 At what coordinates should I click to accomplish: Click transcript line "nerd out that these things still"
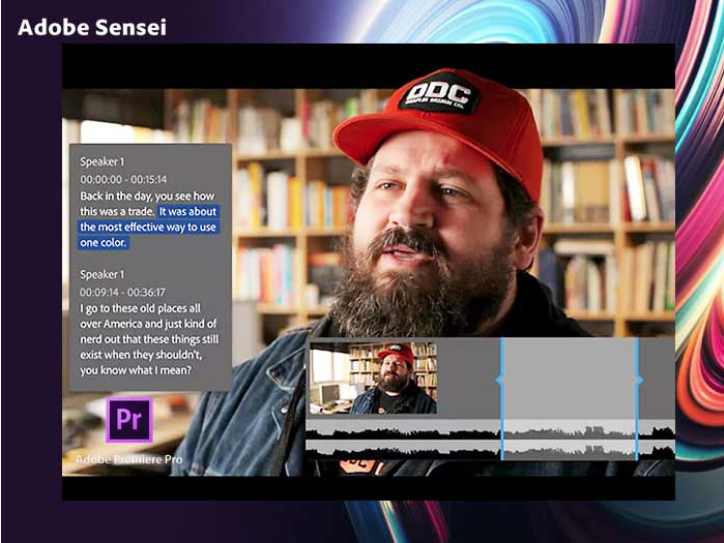[x=149, y=339]
